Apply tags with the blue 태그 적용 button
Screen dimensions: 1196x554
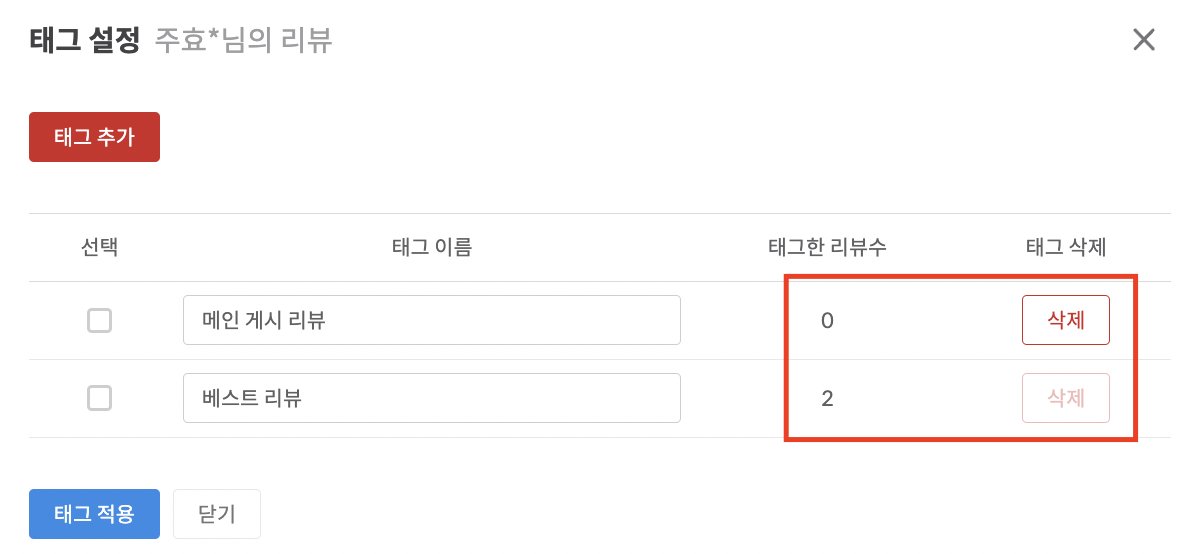[94, 514]
